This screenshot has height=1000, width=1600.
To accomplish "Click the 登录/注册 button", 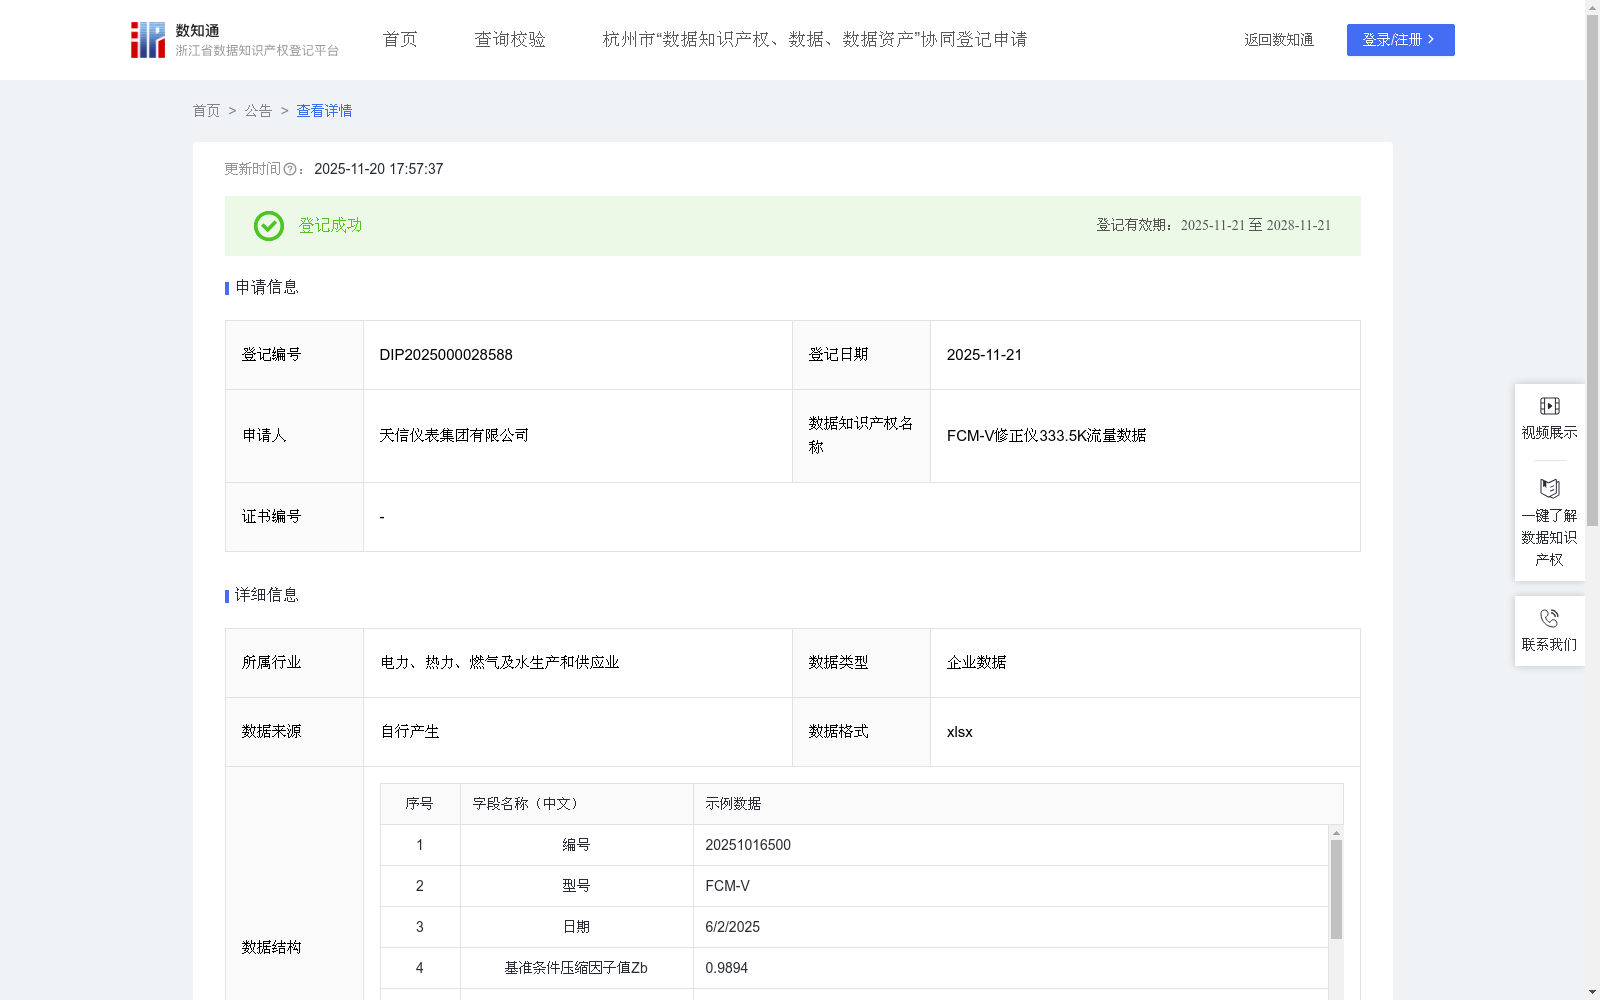I will 1400,40.
